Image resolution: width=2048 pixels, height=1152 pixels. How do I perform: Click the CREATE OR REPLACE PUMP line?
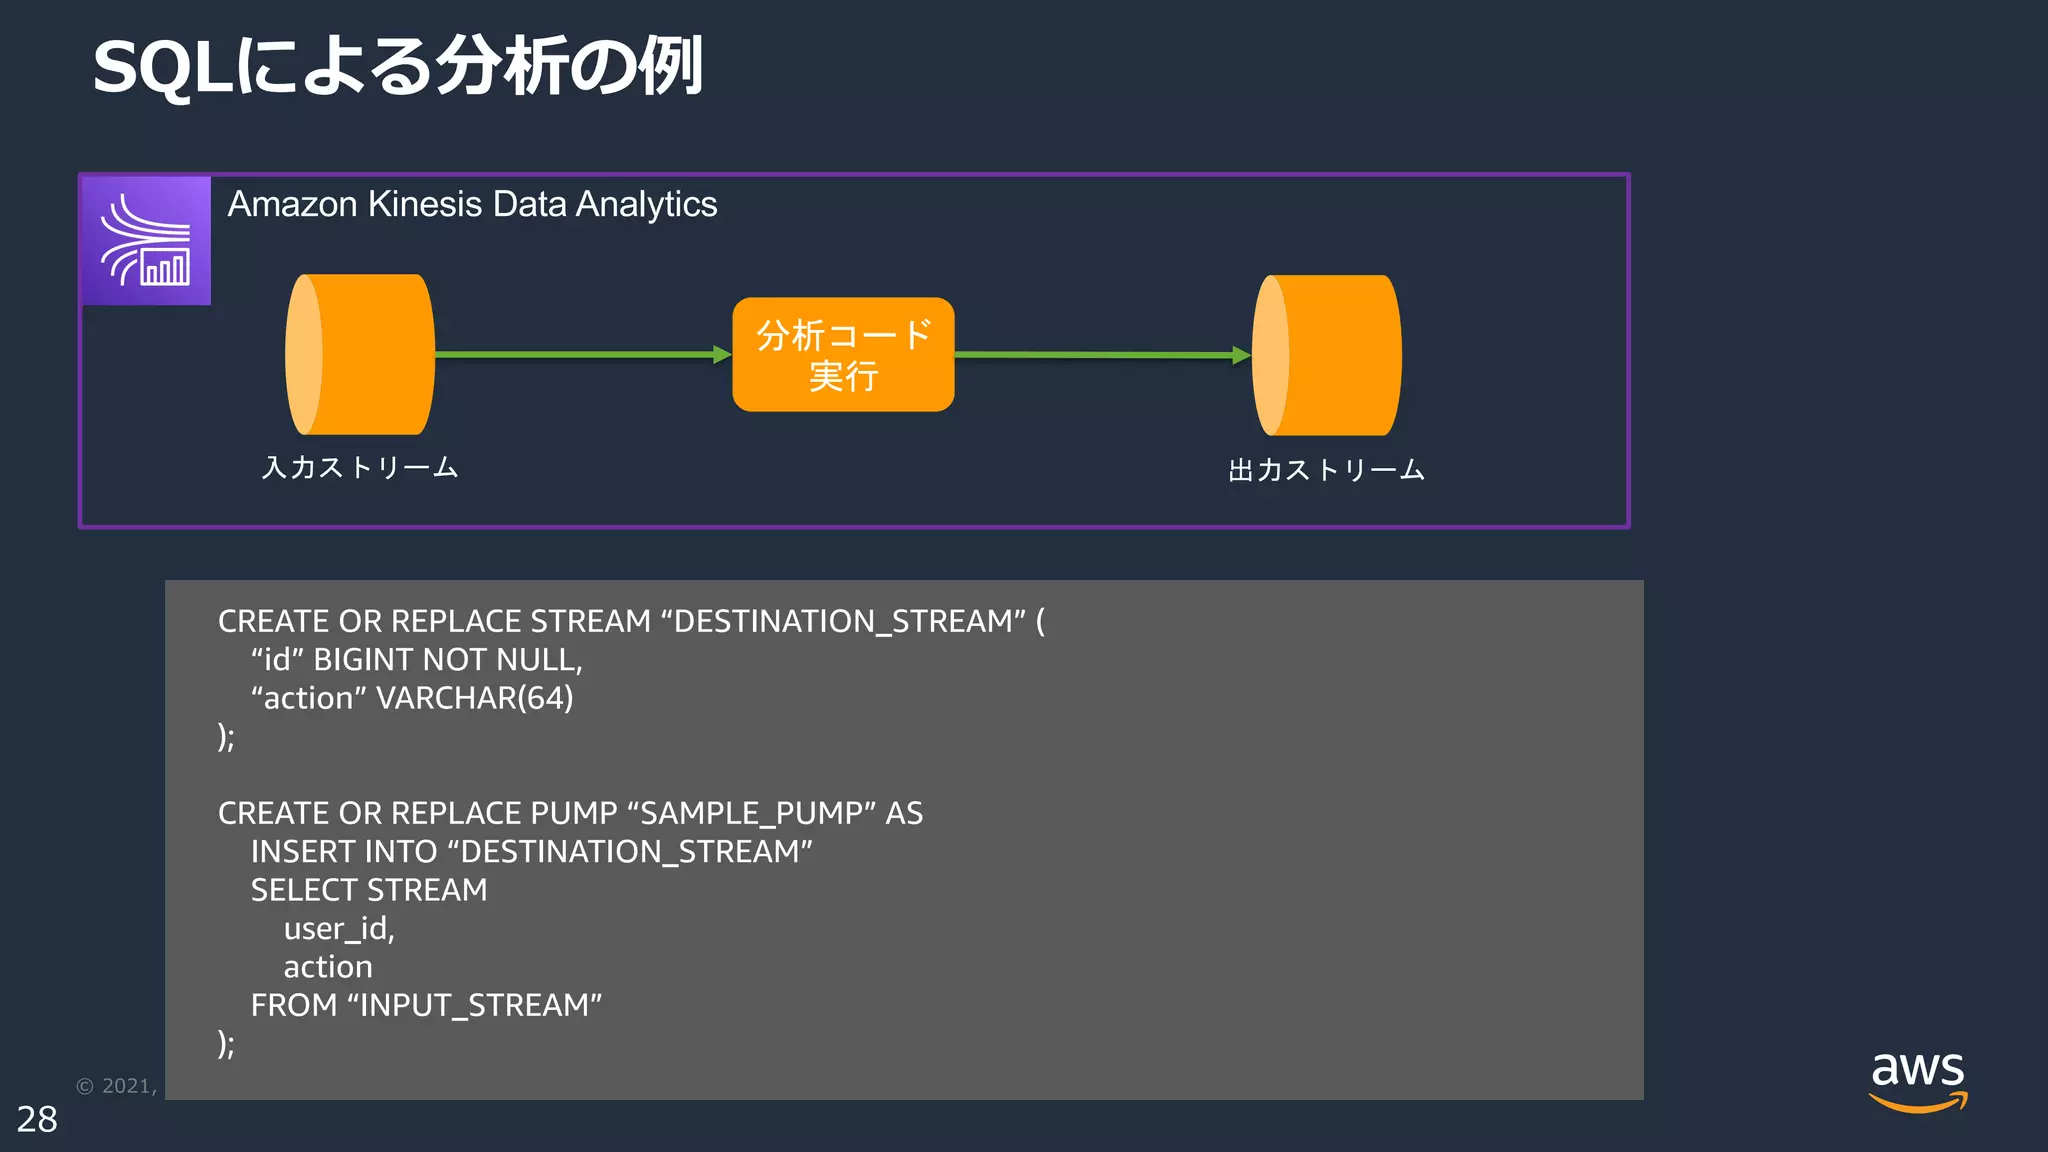[x=570, y=813]
